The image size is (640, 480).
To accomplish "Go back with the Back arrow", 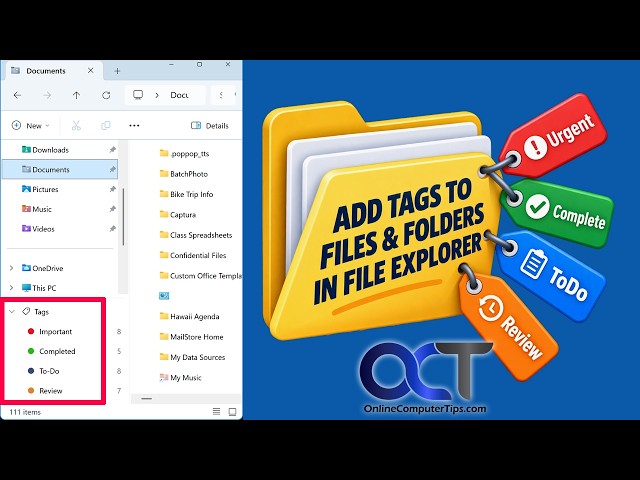I will click(x=17, y=95).
